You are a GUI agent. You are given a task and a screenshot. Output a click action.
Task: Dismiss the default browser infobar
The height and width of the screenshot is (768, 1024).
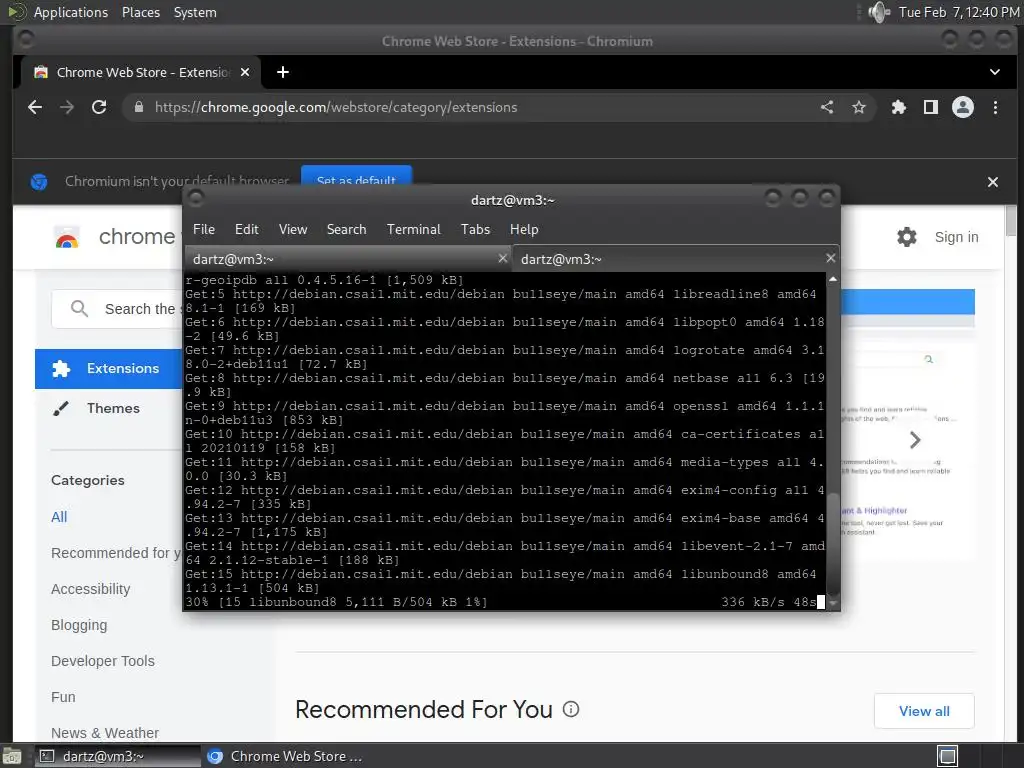point(993,182)
